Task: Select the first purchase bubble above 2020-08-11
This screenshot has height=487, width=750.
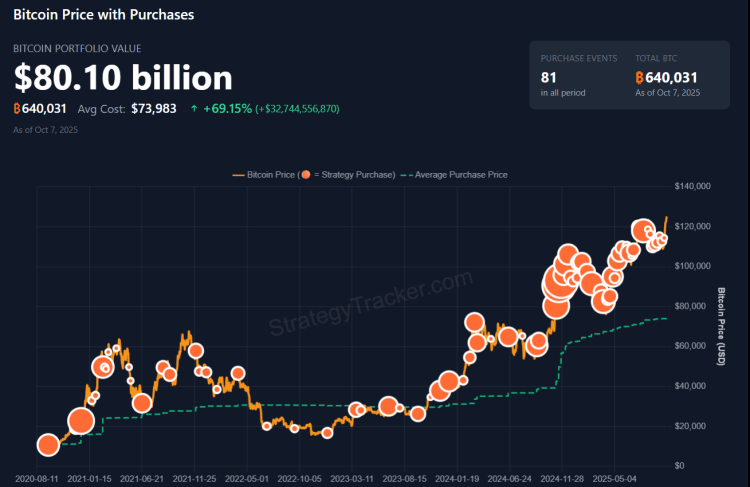Action: click(x=47, y=445)
